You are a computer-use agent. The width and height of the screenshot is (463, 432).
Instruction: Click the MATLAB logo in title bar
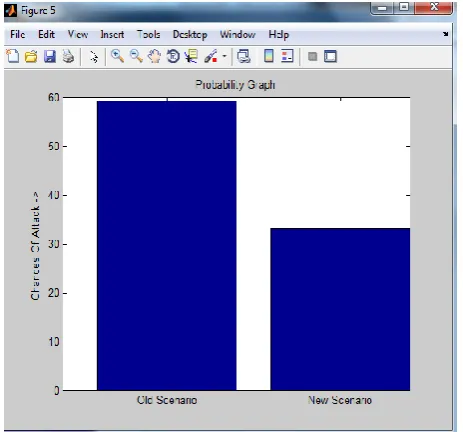[x=11, y=11]
